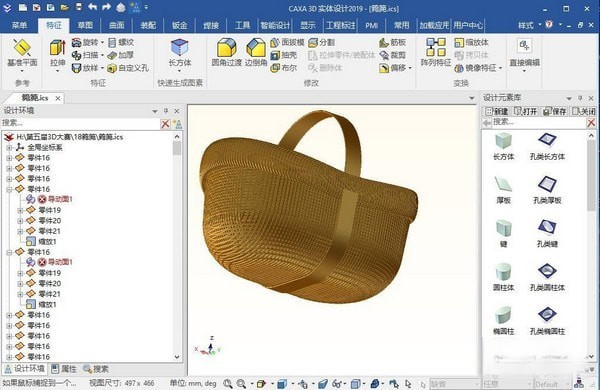Open the 阵列特征 pattern feature tool
The height and width of the screenshot is (390, 600).
pos(436,52)
